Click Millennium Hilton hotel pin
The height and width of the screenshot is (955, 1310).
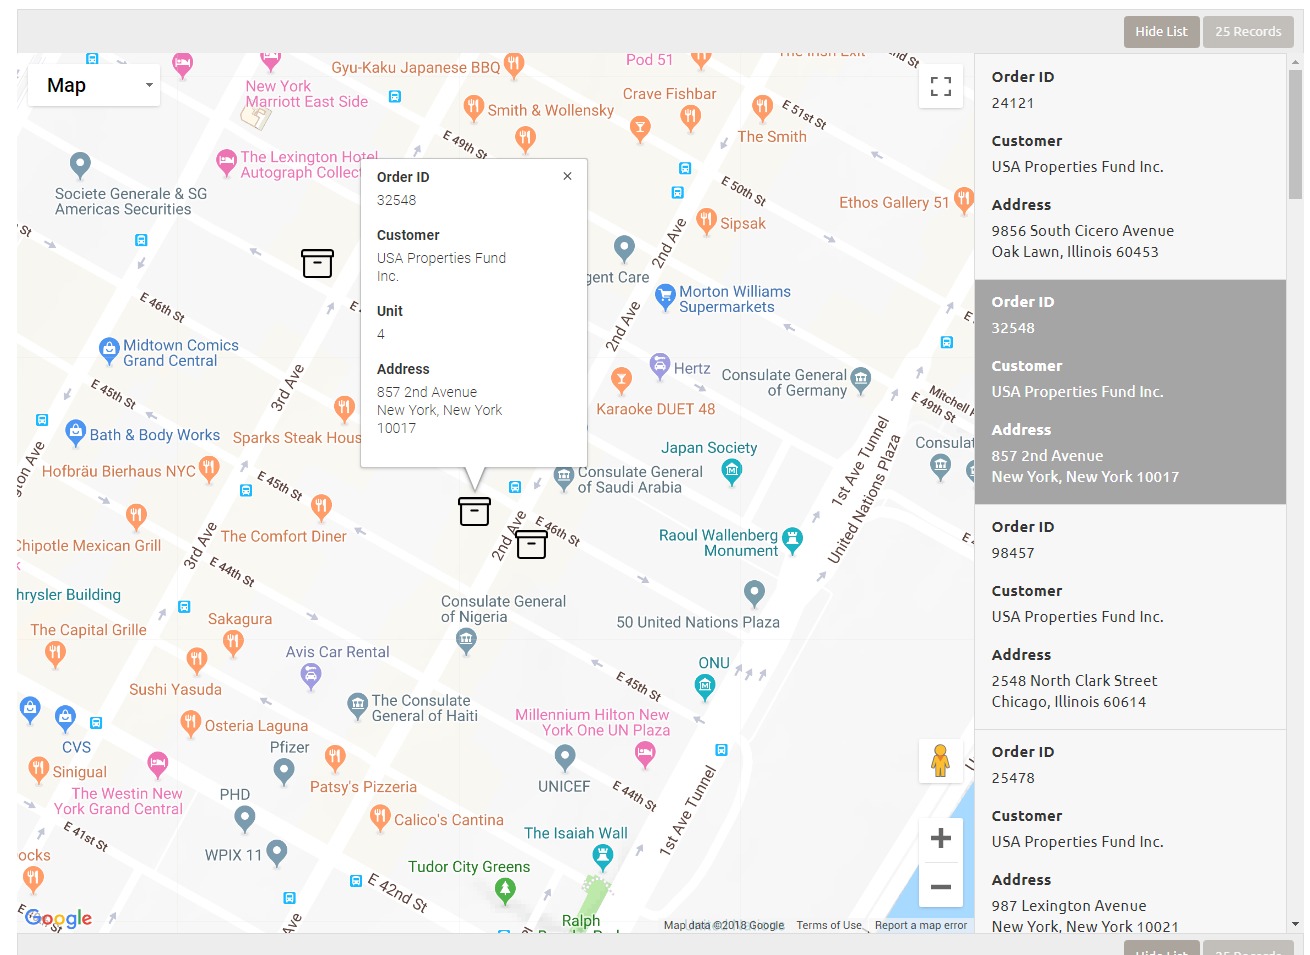click(645, 754)
